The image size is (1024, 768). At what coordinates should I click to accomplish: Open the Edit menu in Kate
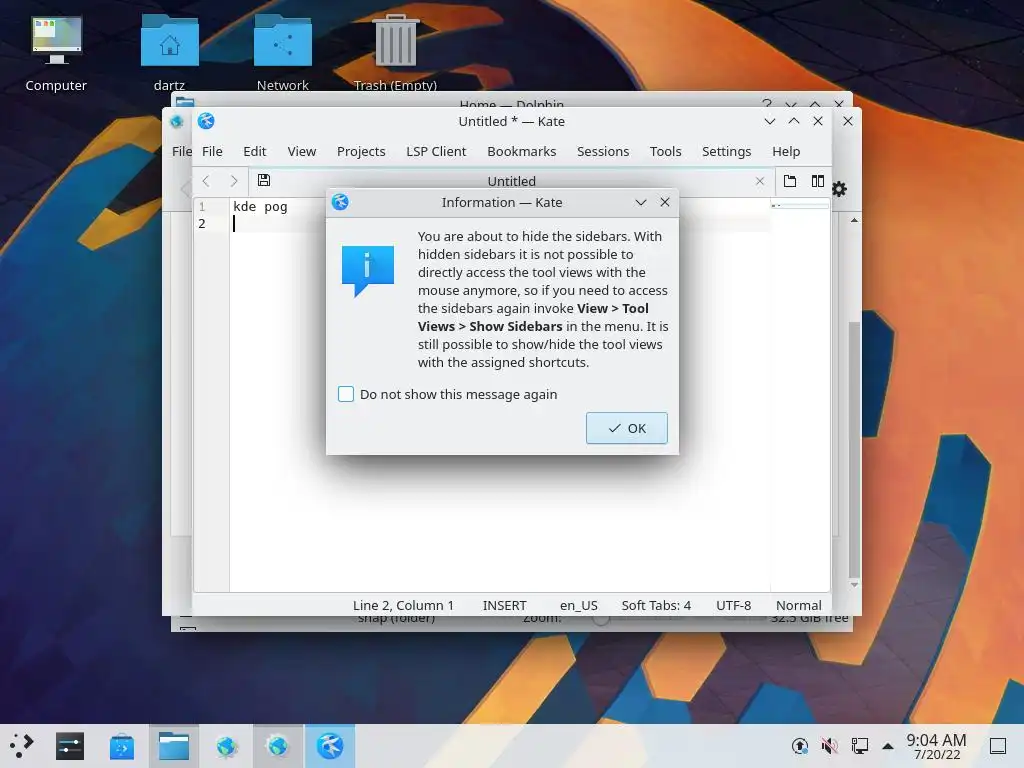click(x=255, y=152)
